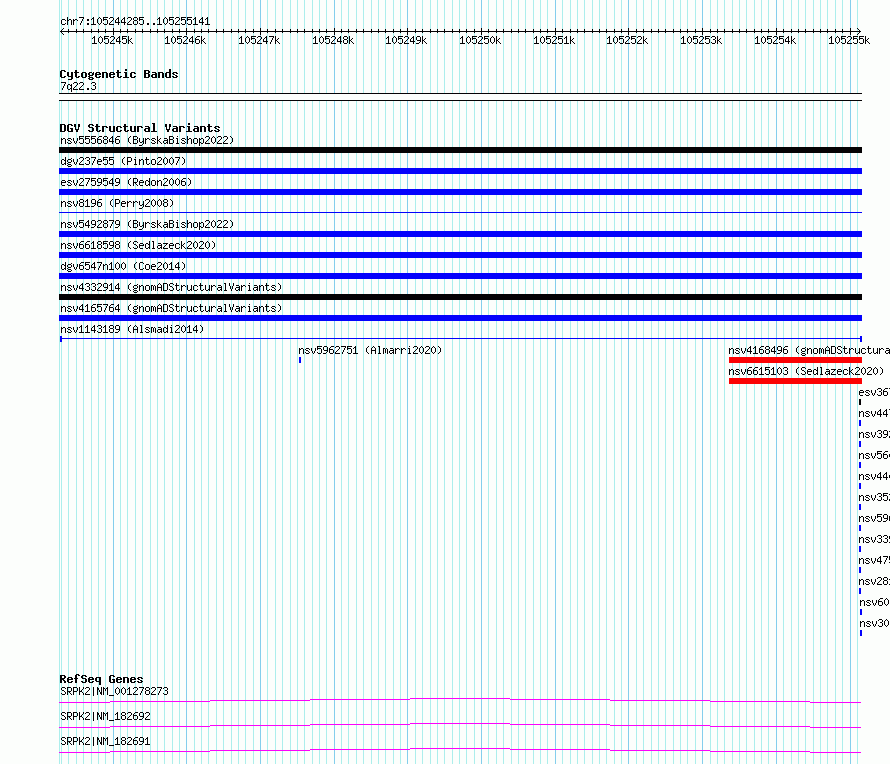Open variant nsv6618598 (Sedlazeck2020) label
Viewport: 890px width, 764px height.
pyautogui.click(x=138, y=245)
